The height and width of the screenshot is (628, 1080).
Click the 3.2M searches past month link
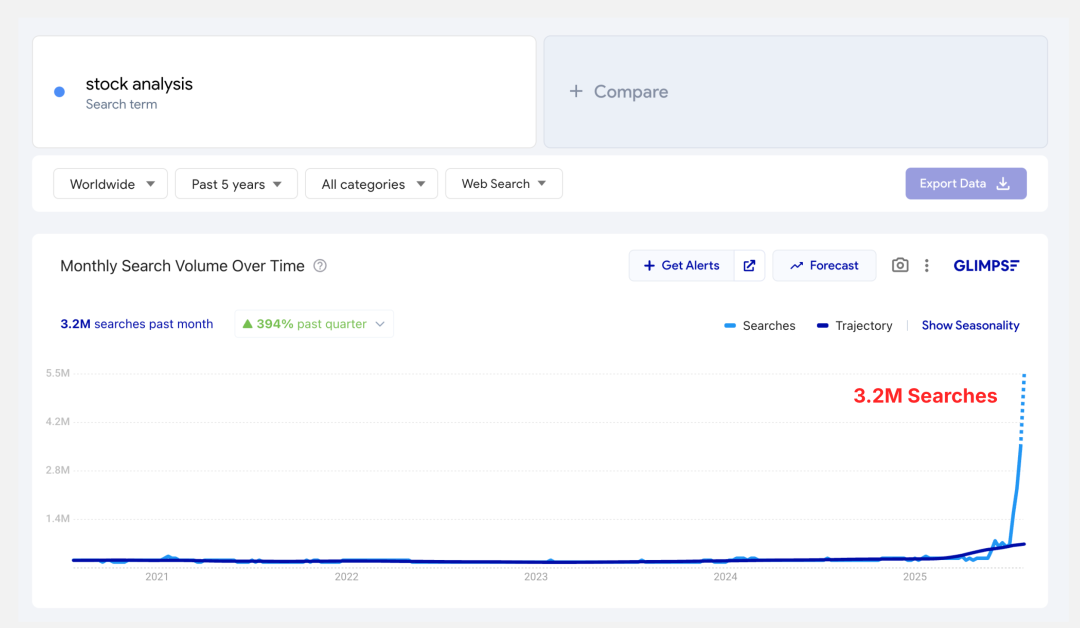coord(136,324)
